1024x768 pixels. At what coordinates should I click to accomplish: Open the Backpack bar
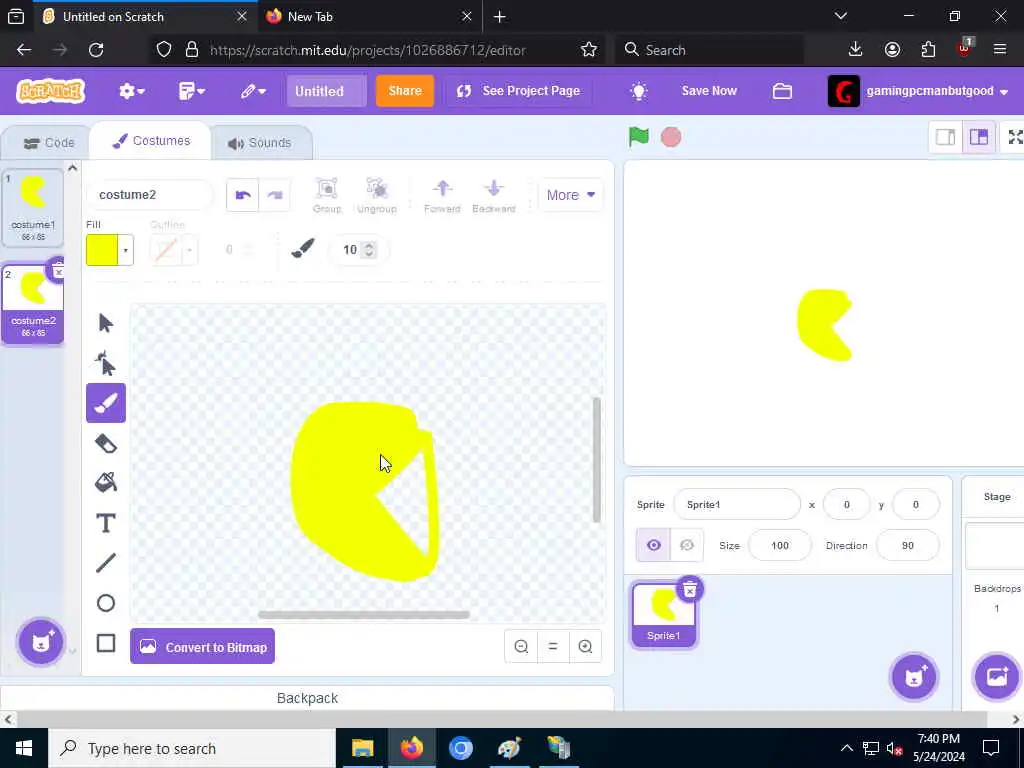pyautogui.click(x=307, y=698)
